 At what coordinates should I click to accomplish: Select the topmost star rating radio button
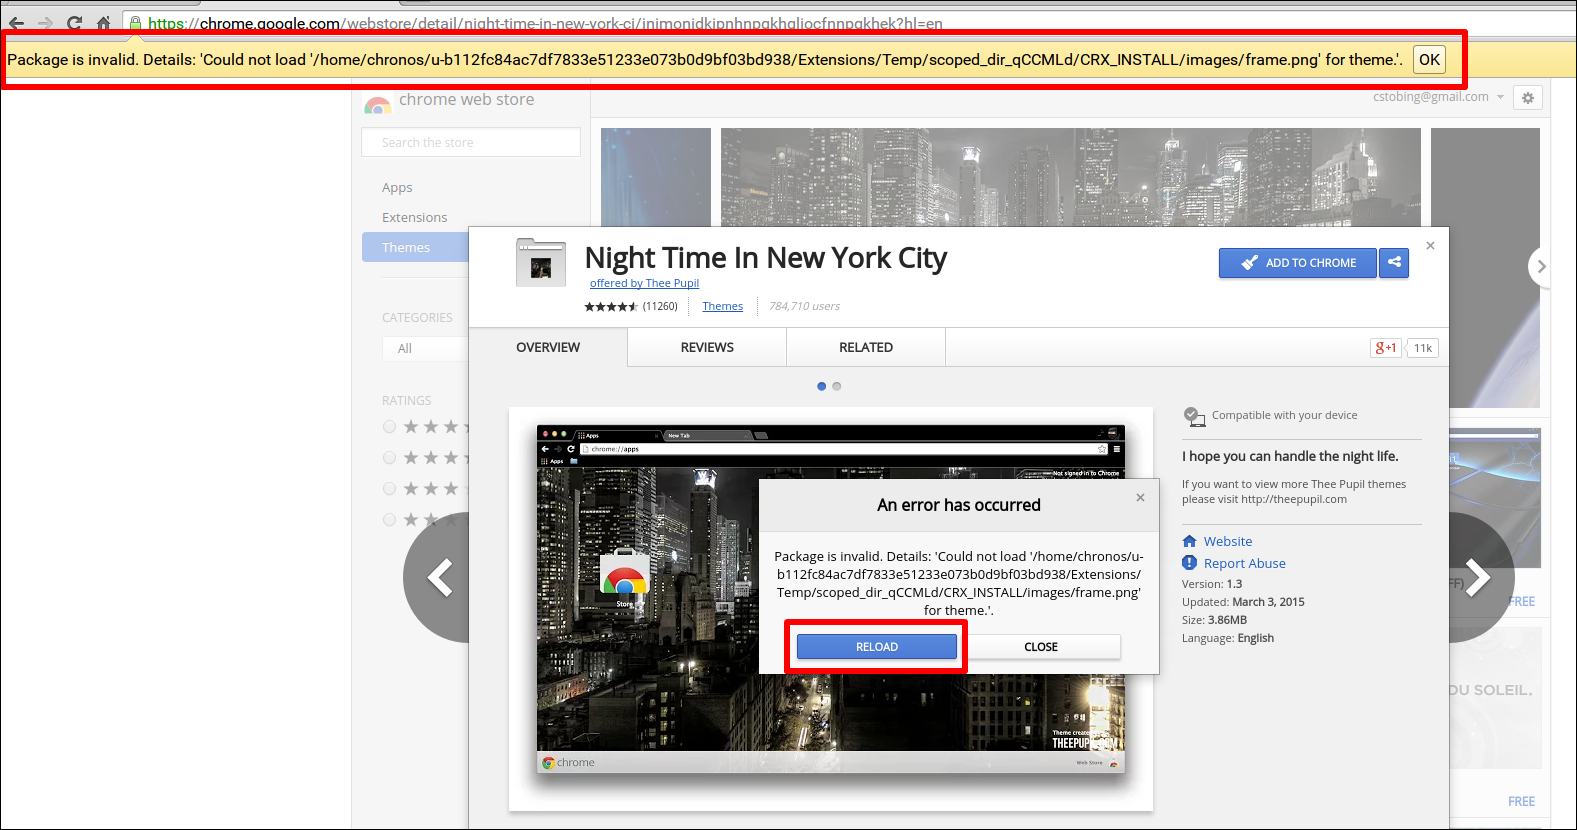tap(389, 427)
